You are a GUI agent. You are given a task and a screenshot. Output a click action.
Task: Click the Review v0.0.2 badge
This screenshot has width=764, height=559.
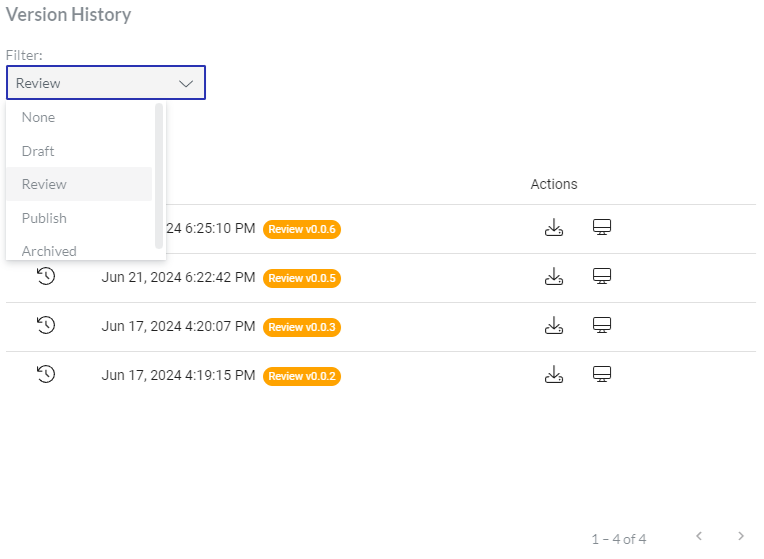tap(302, 376)
